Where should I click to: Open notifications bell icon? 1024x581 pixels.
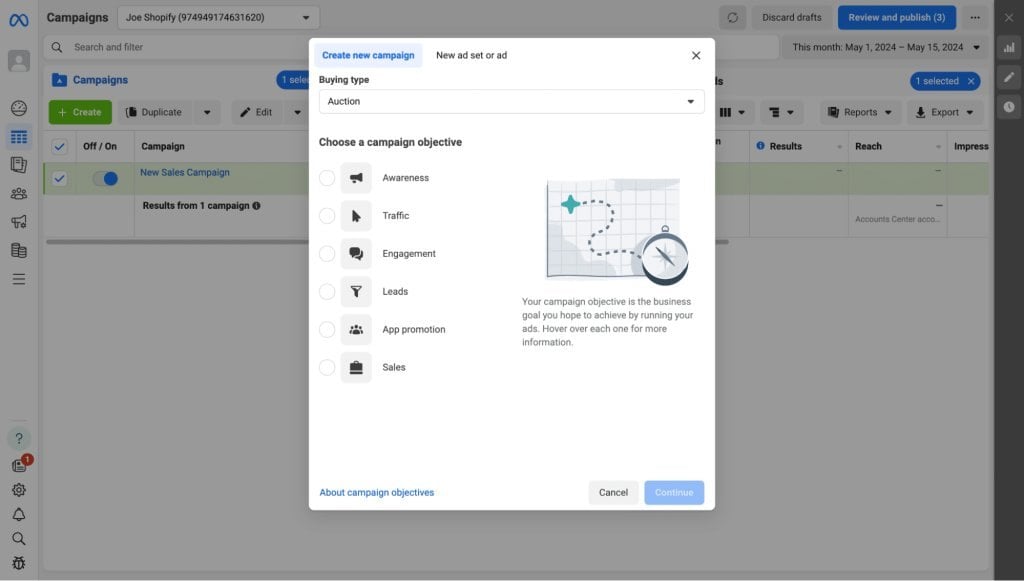click(19, 514)
